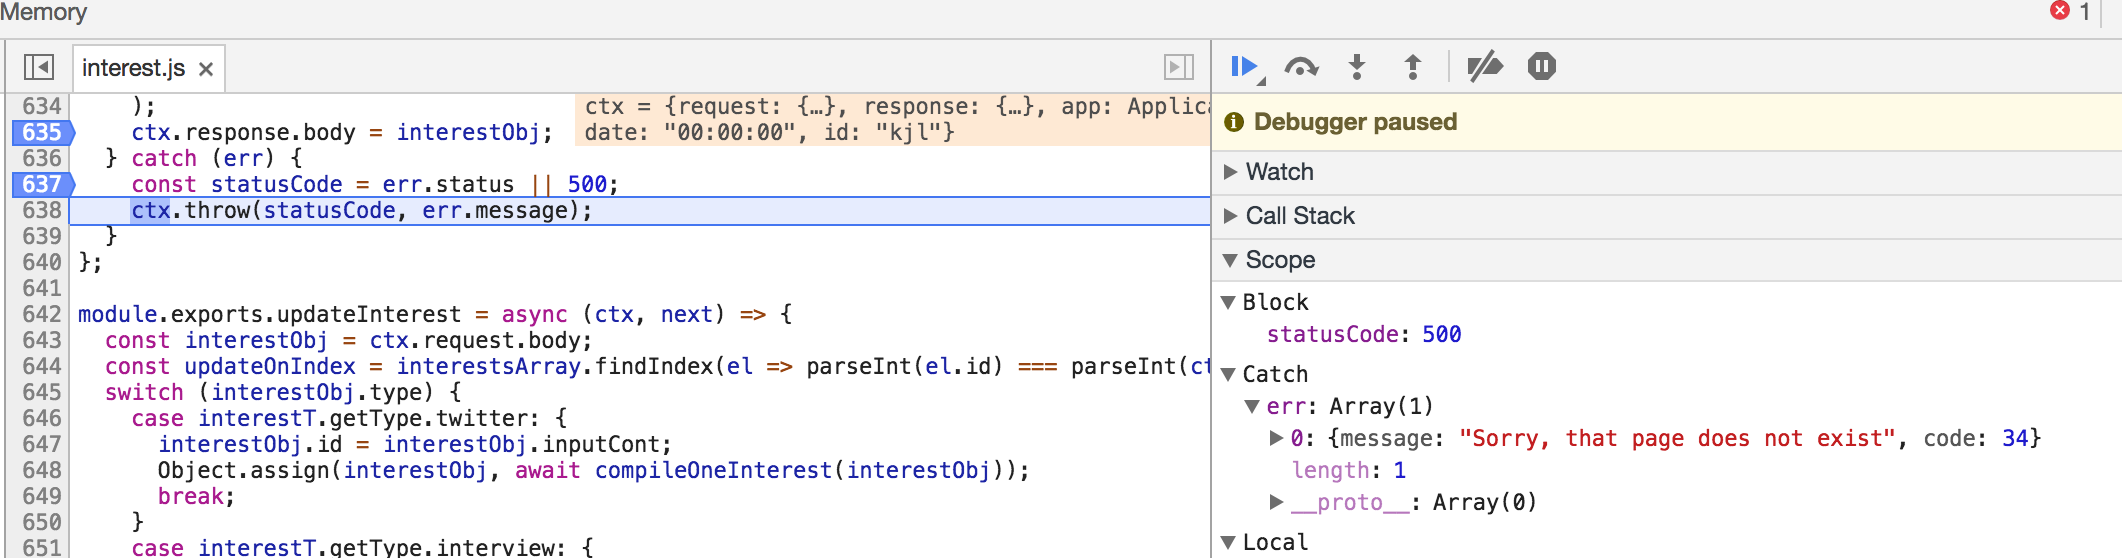Image resolution: width=2122 pixels, height=558 pixels.
Task: Step into the next function call
Action: pos(1357,67)
